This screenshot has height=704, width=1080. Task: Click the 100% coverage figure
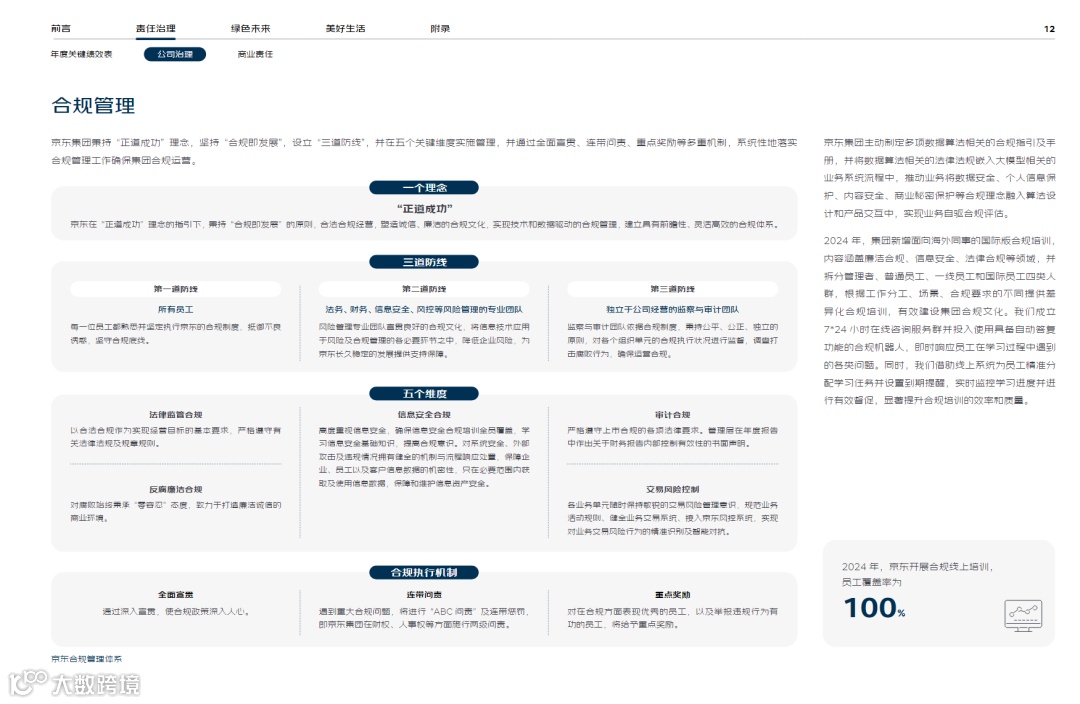tap(874, 608)
